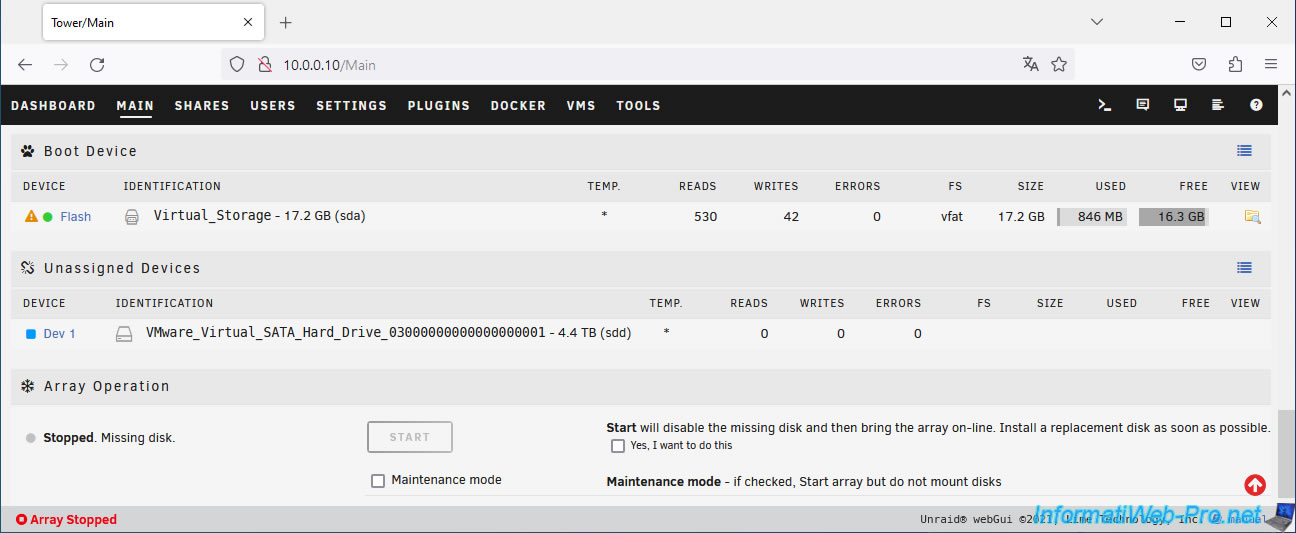
Task: Check 'Yes, I want to do this'
Action: (x=618, y=446)
